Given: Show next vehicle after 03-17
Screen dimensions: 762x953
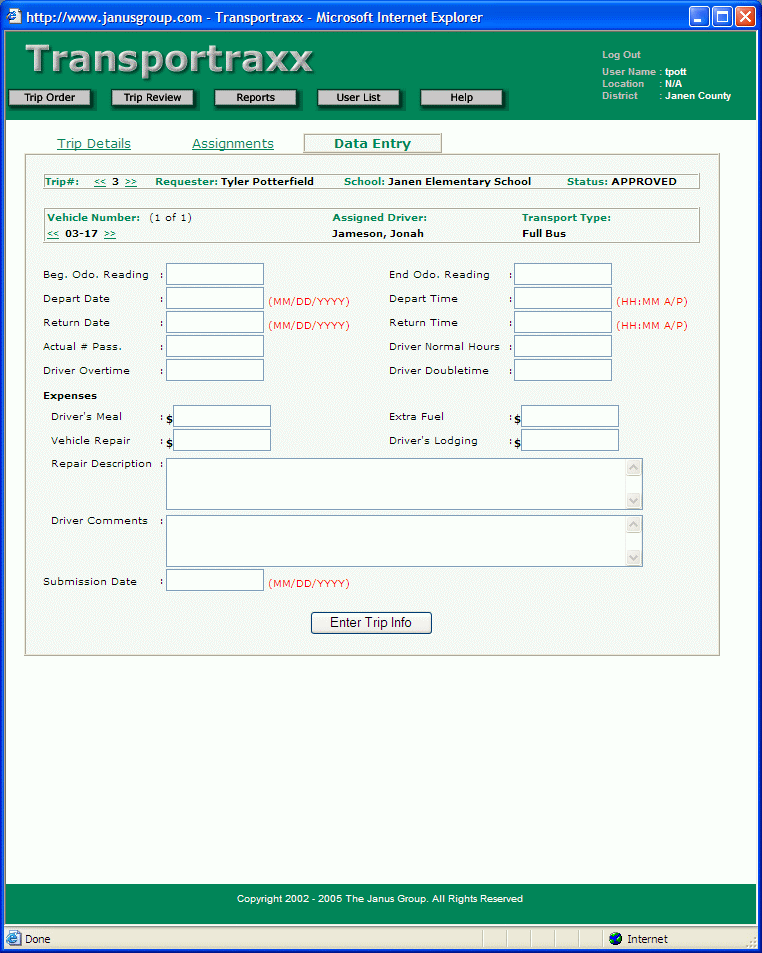Looking at the screenshot, I should 110,234.
